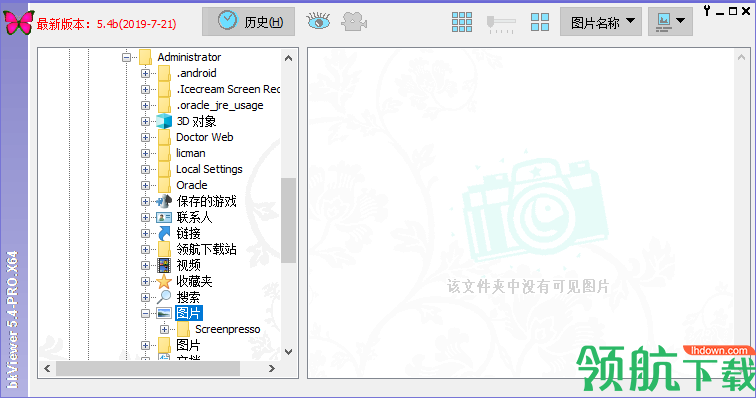Click the latest version 5.4b link
The height and width of the screenshot is (398, 756).
(x=107, y=24)
